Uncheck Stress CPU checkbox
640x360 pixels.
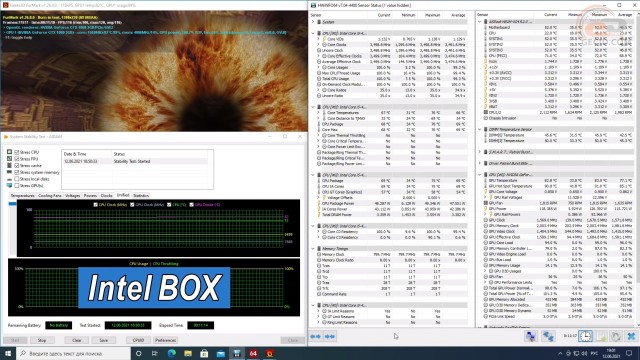17,152
